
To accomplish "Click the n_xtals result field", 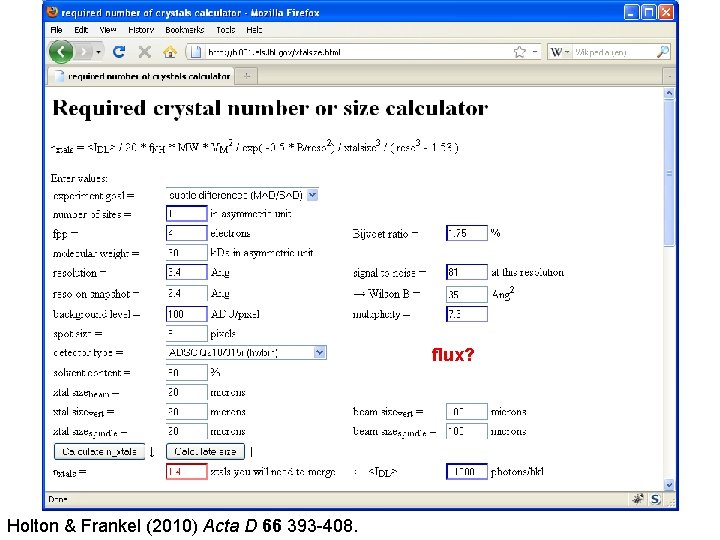I will pyautogui.click(x=186, y=472).
